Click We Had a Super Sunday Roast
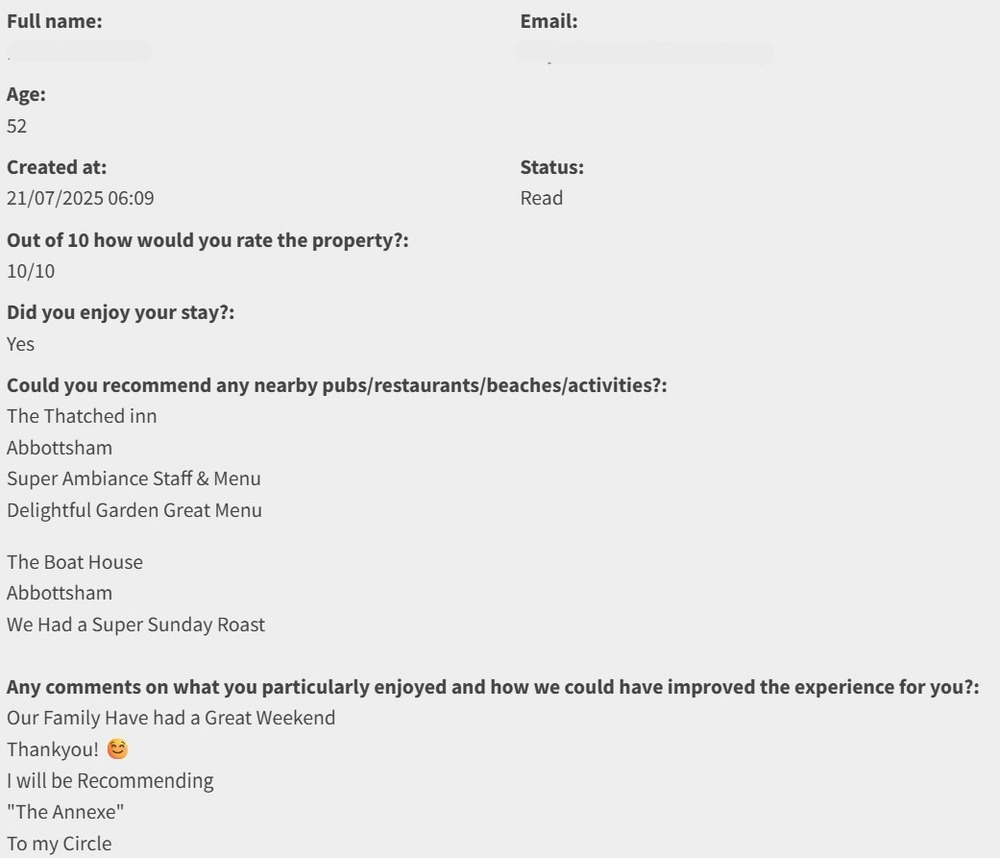This screenshot has height=858, width=1000. [x=136, y=625]
